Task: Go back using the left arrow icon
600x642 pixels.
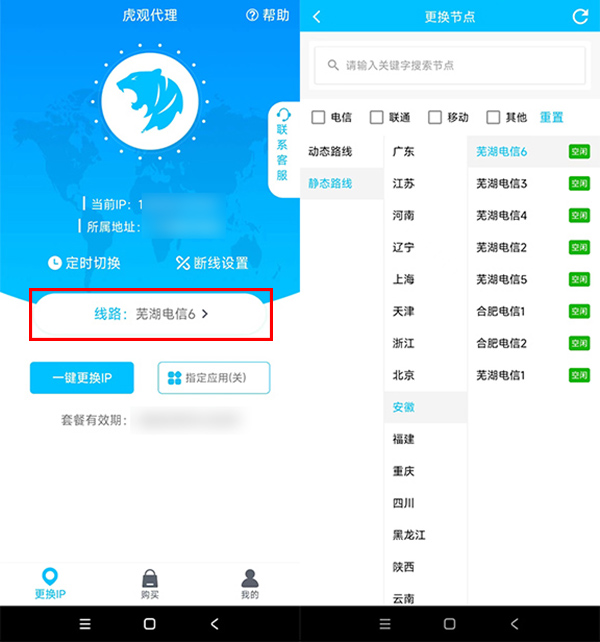Action: 317,16
